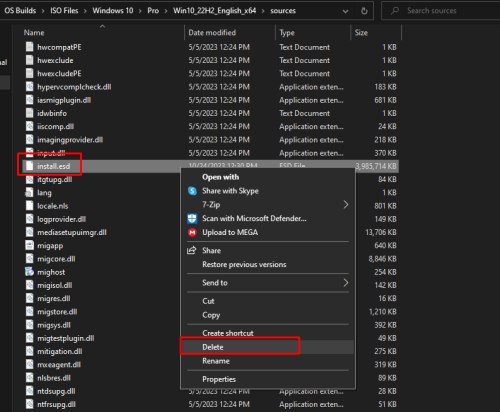This screenshot has width=500, height=412.
Task: Click the locale.nls file icon
Action: [x=30, y=206]
